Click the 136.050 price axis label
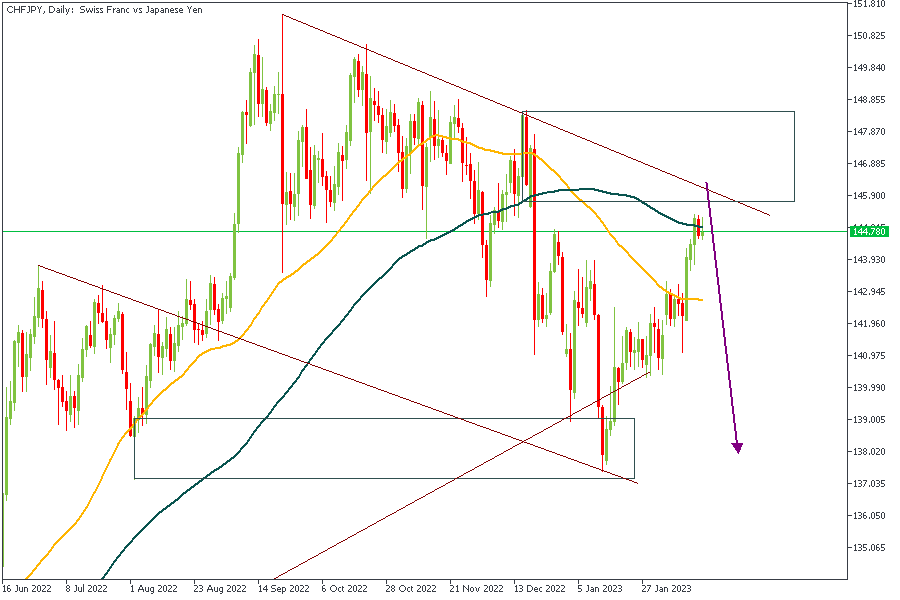The height and width of the screenshot is (600, 900). pos(869,516)
